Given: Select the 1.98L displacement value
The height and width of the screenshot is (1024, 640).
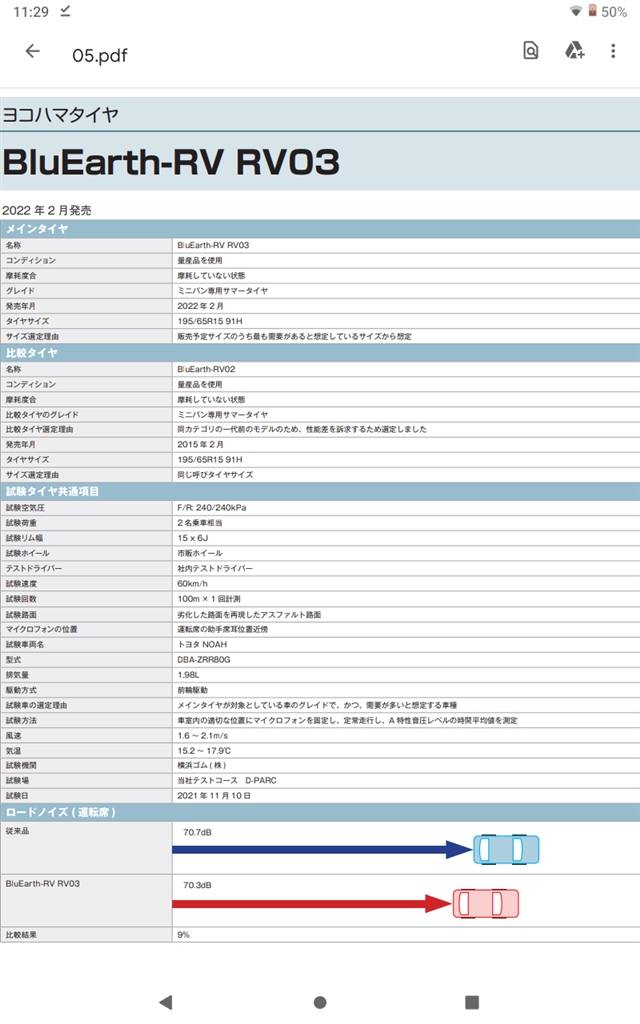Looking at the screenshot, I should click(188, 675).
